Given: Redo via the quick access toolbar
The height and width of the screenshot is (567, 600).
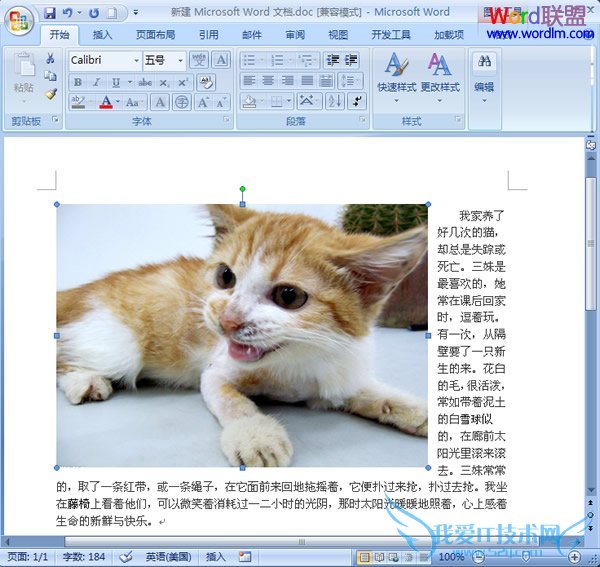Looking at the screenshot, I should pos(94,13).
